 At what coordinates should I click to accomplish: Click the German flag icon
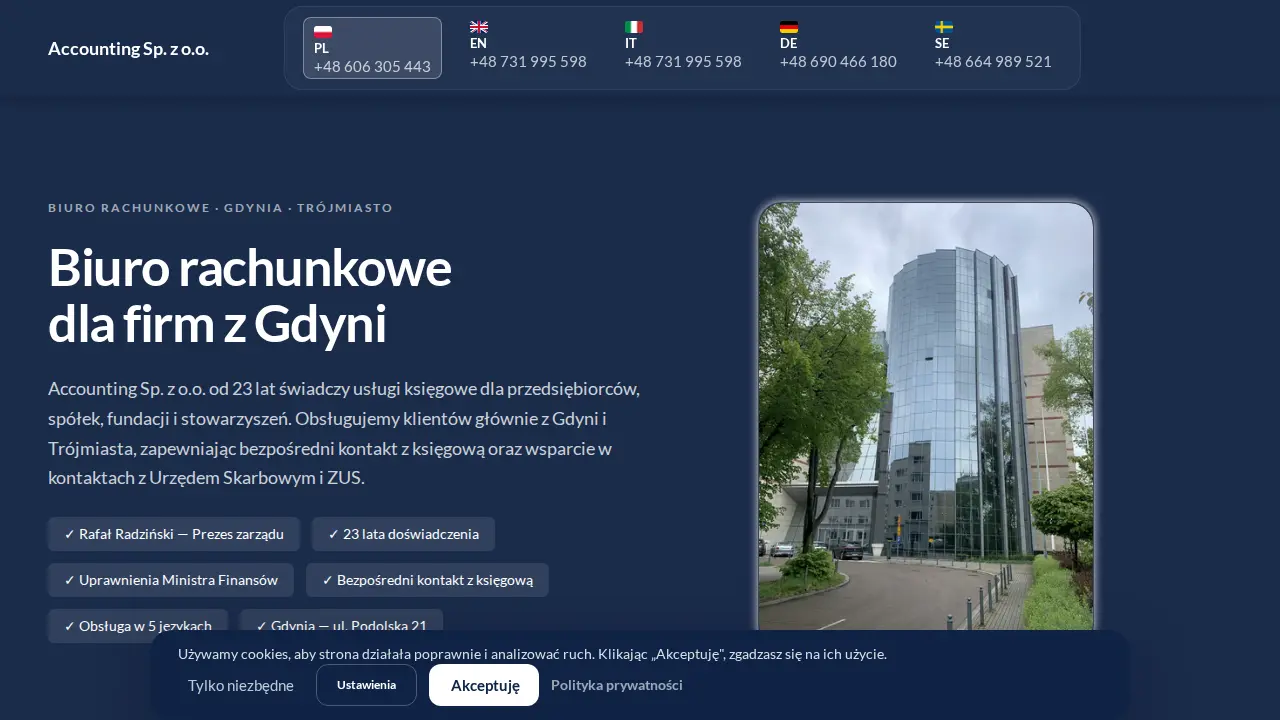pyautogui.click(x=789, y=27)
